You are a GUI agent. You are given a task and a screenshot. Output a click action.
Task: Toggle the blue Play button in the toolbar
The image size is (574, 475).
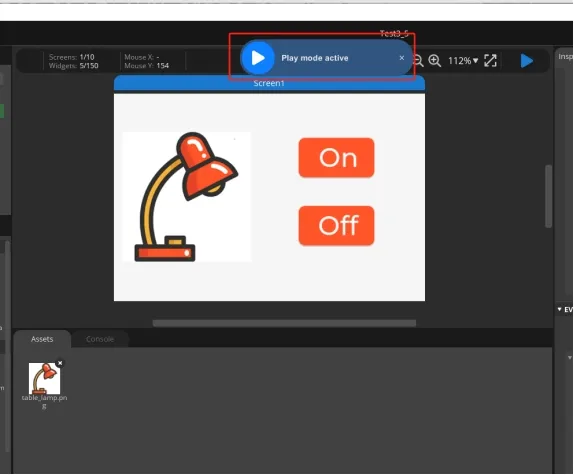[x=526, y=61]
